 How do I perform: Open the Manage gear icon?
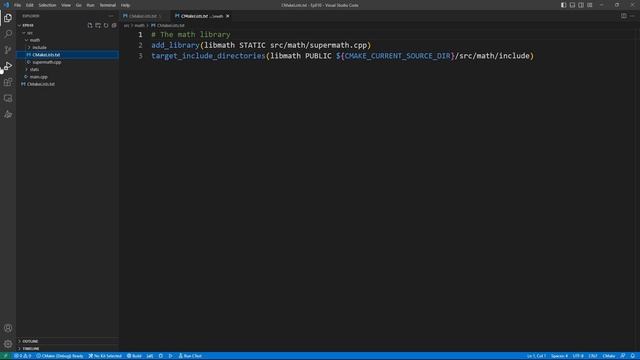(8, 344)
